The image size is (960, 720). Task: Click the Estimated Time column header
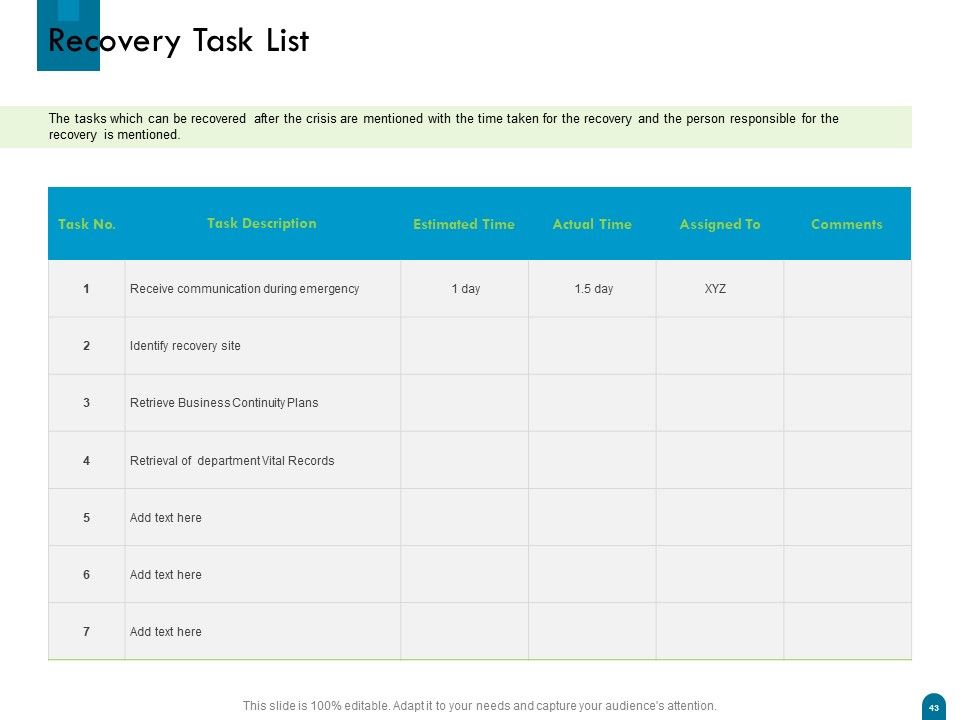coord(464,224)
